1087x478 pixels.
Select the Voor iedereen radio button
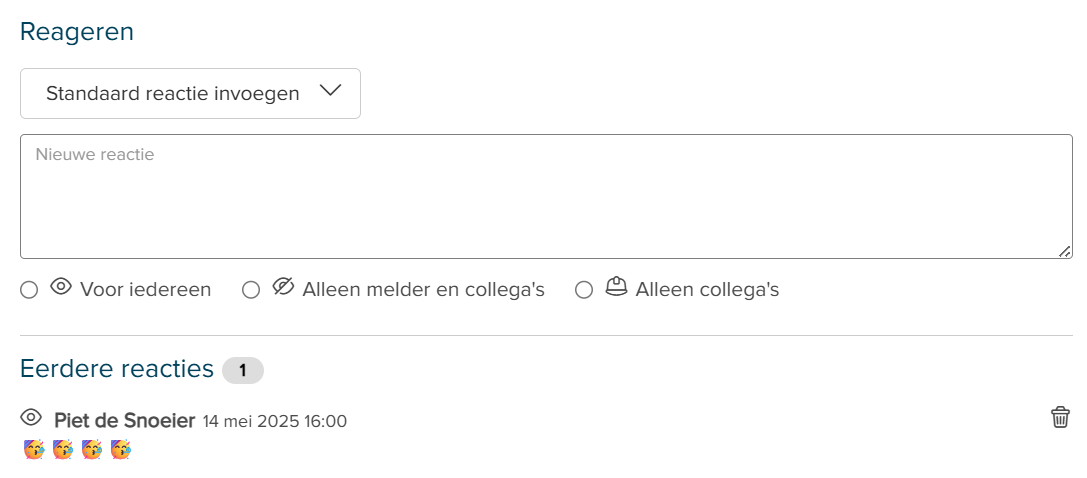point(29,290)
